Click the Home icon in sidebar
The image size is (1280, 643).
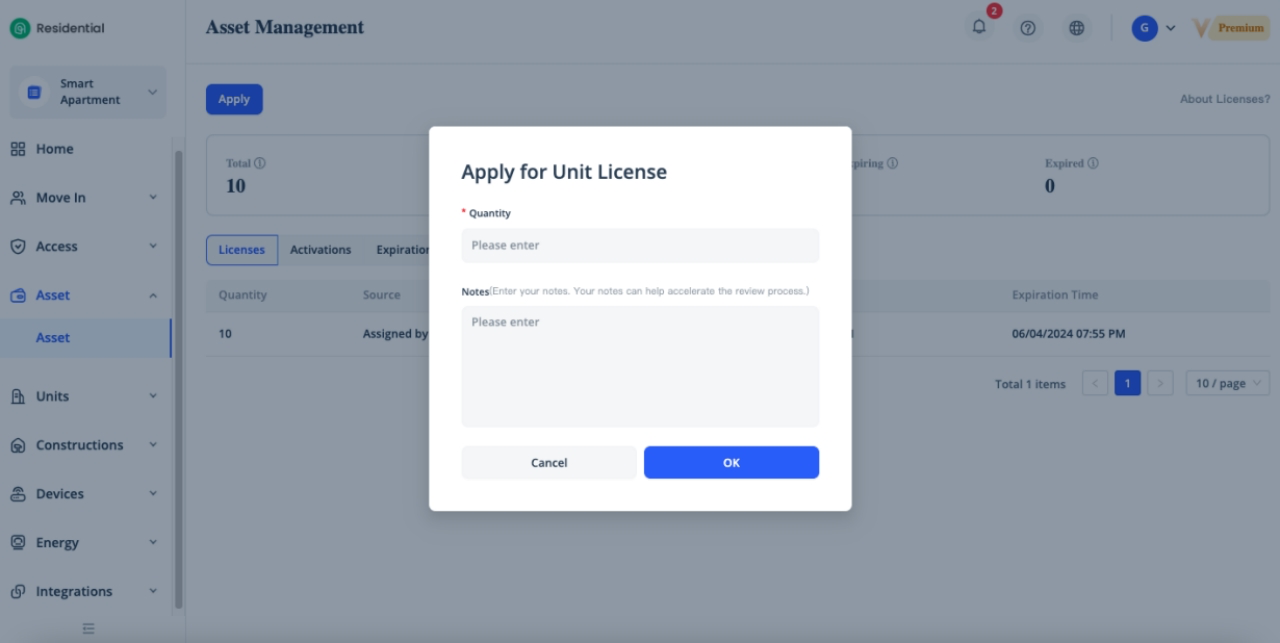pyautogui.click(x=18, y=149)
